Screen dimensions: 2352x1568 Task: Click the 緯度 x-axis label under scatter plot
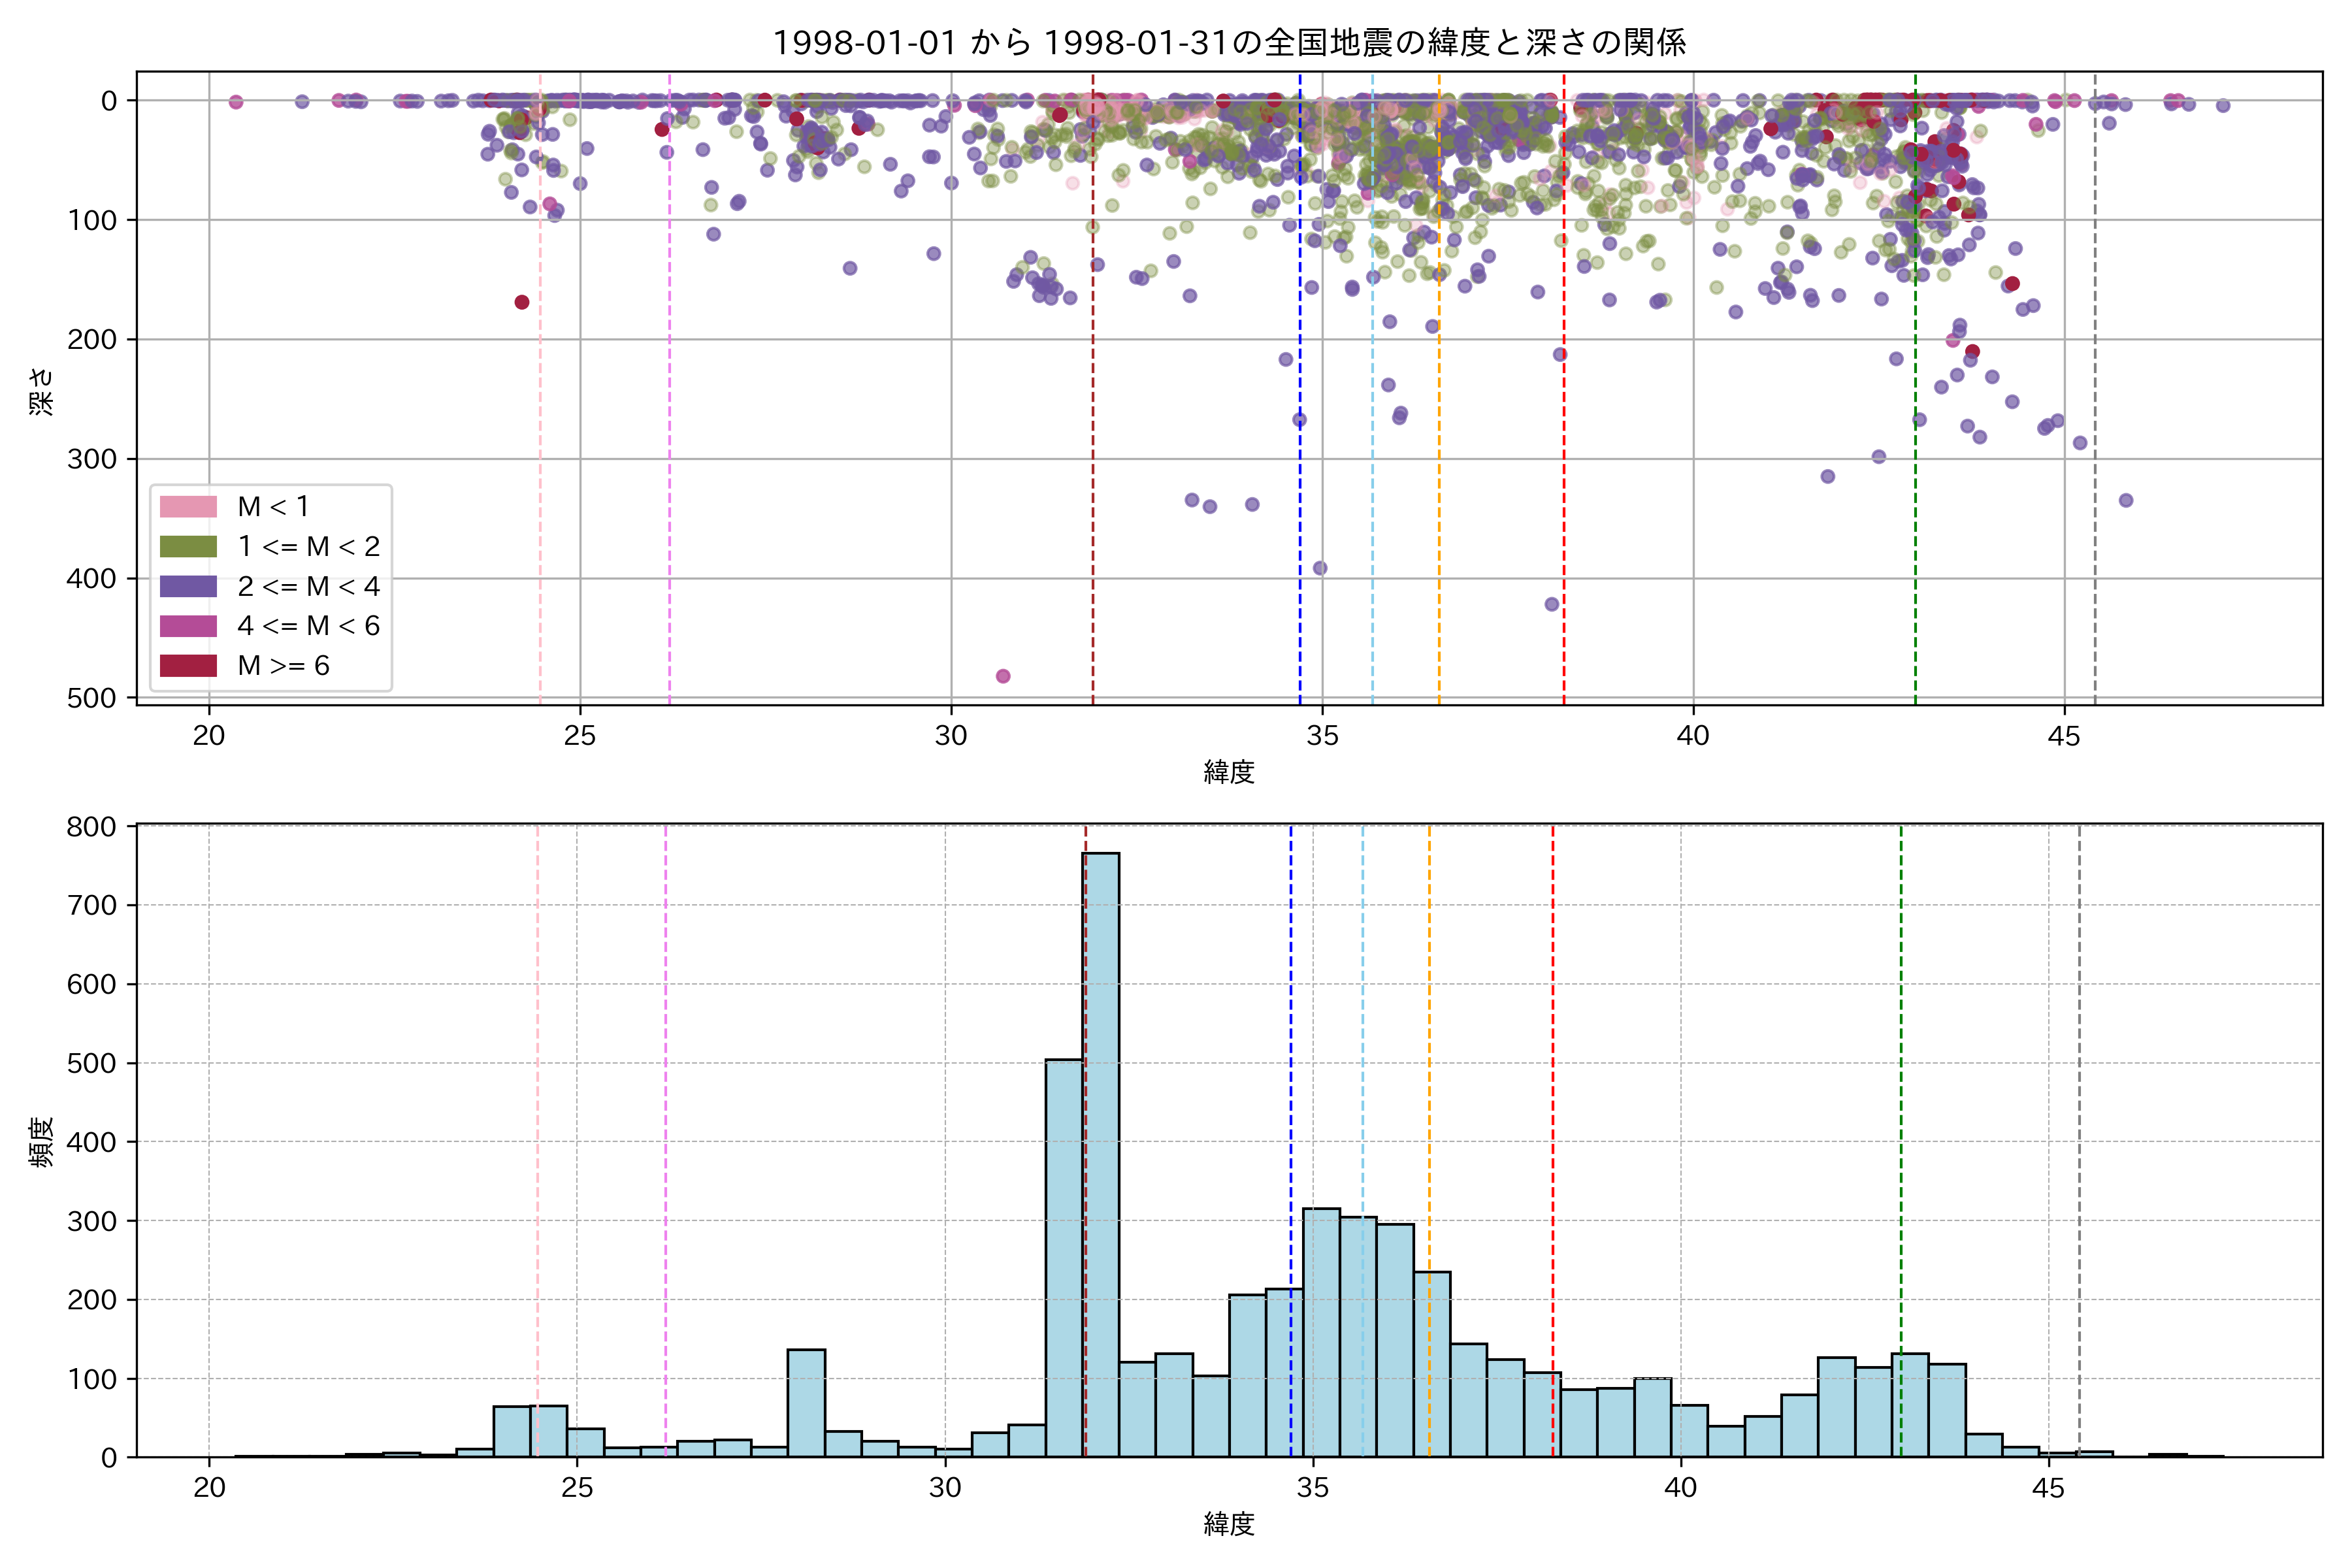point(1229,772)
